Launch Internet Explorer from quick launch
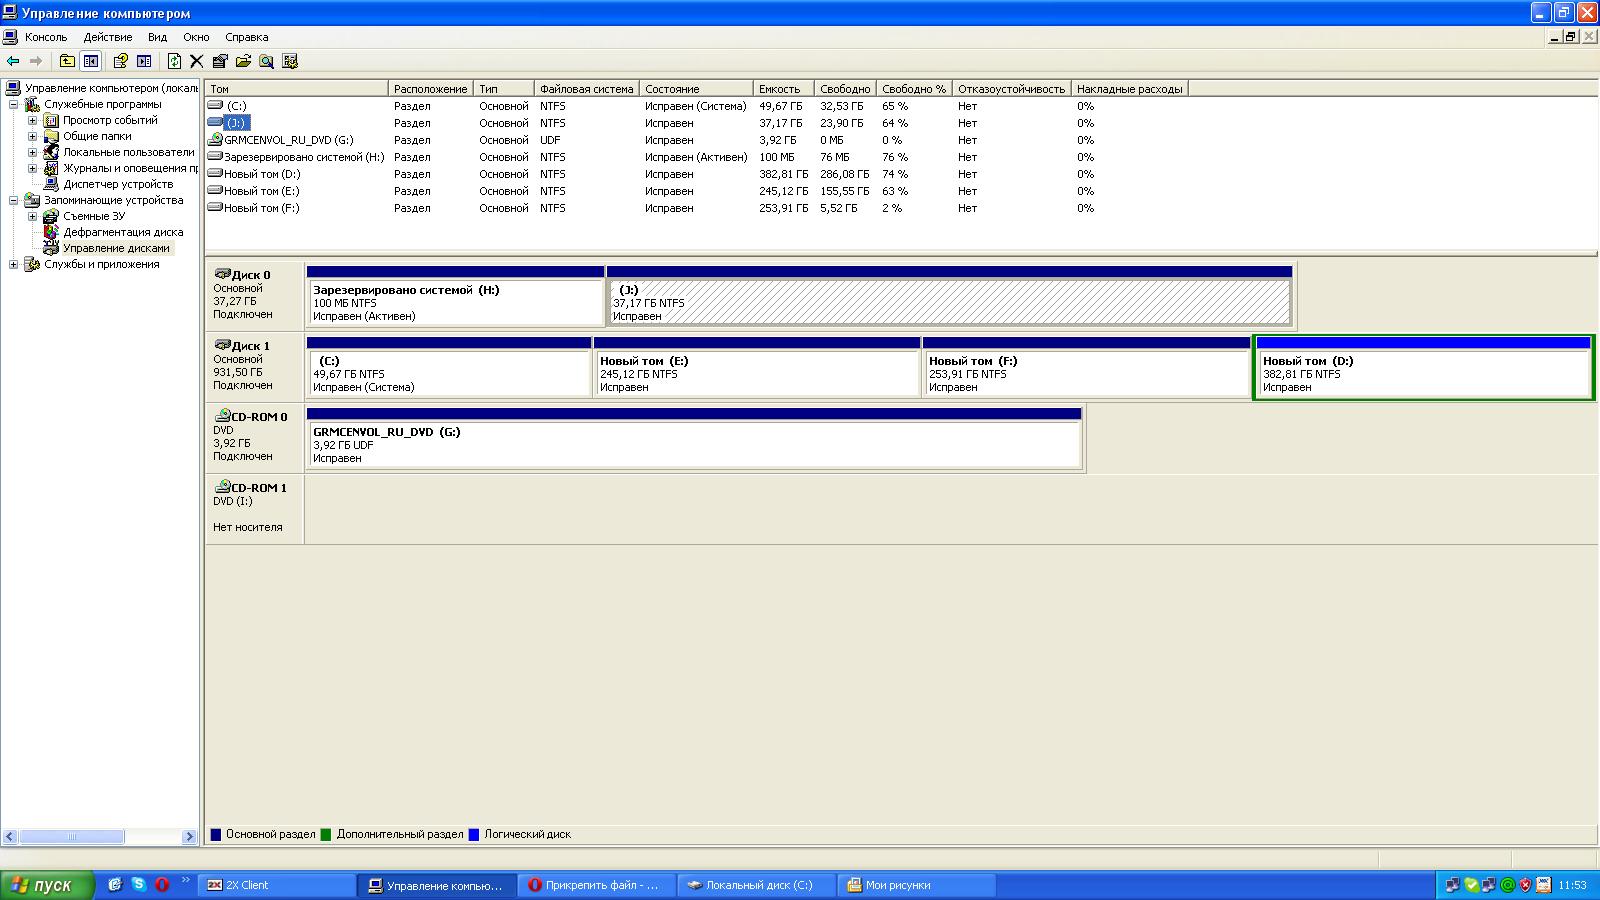1600x900 pixels. 115,884
